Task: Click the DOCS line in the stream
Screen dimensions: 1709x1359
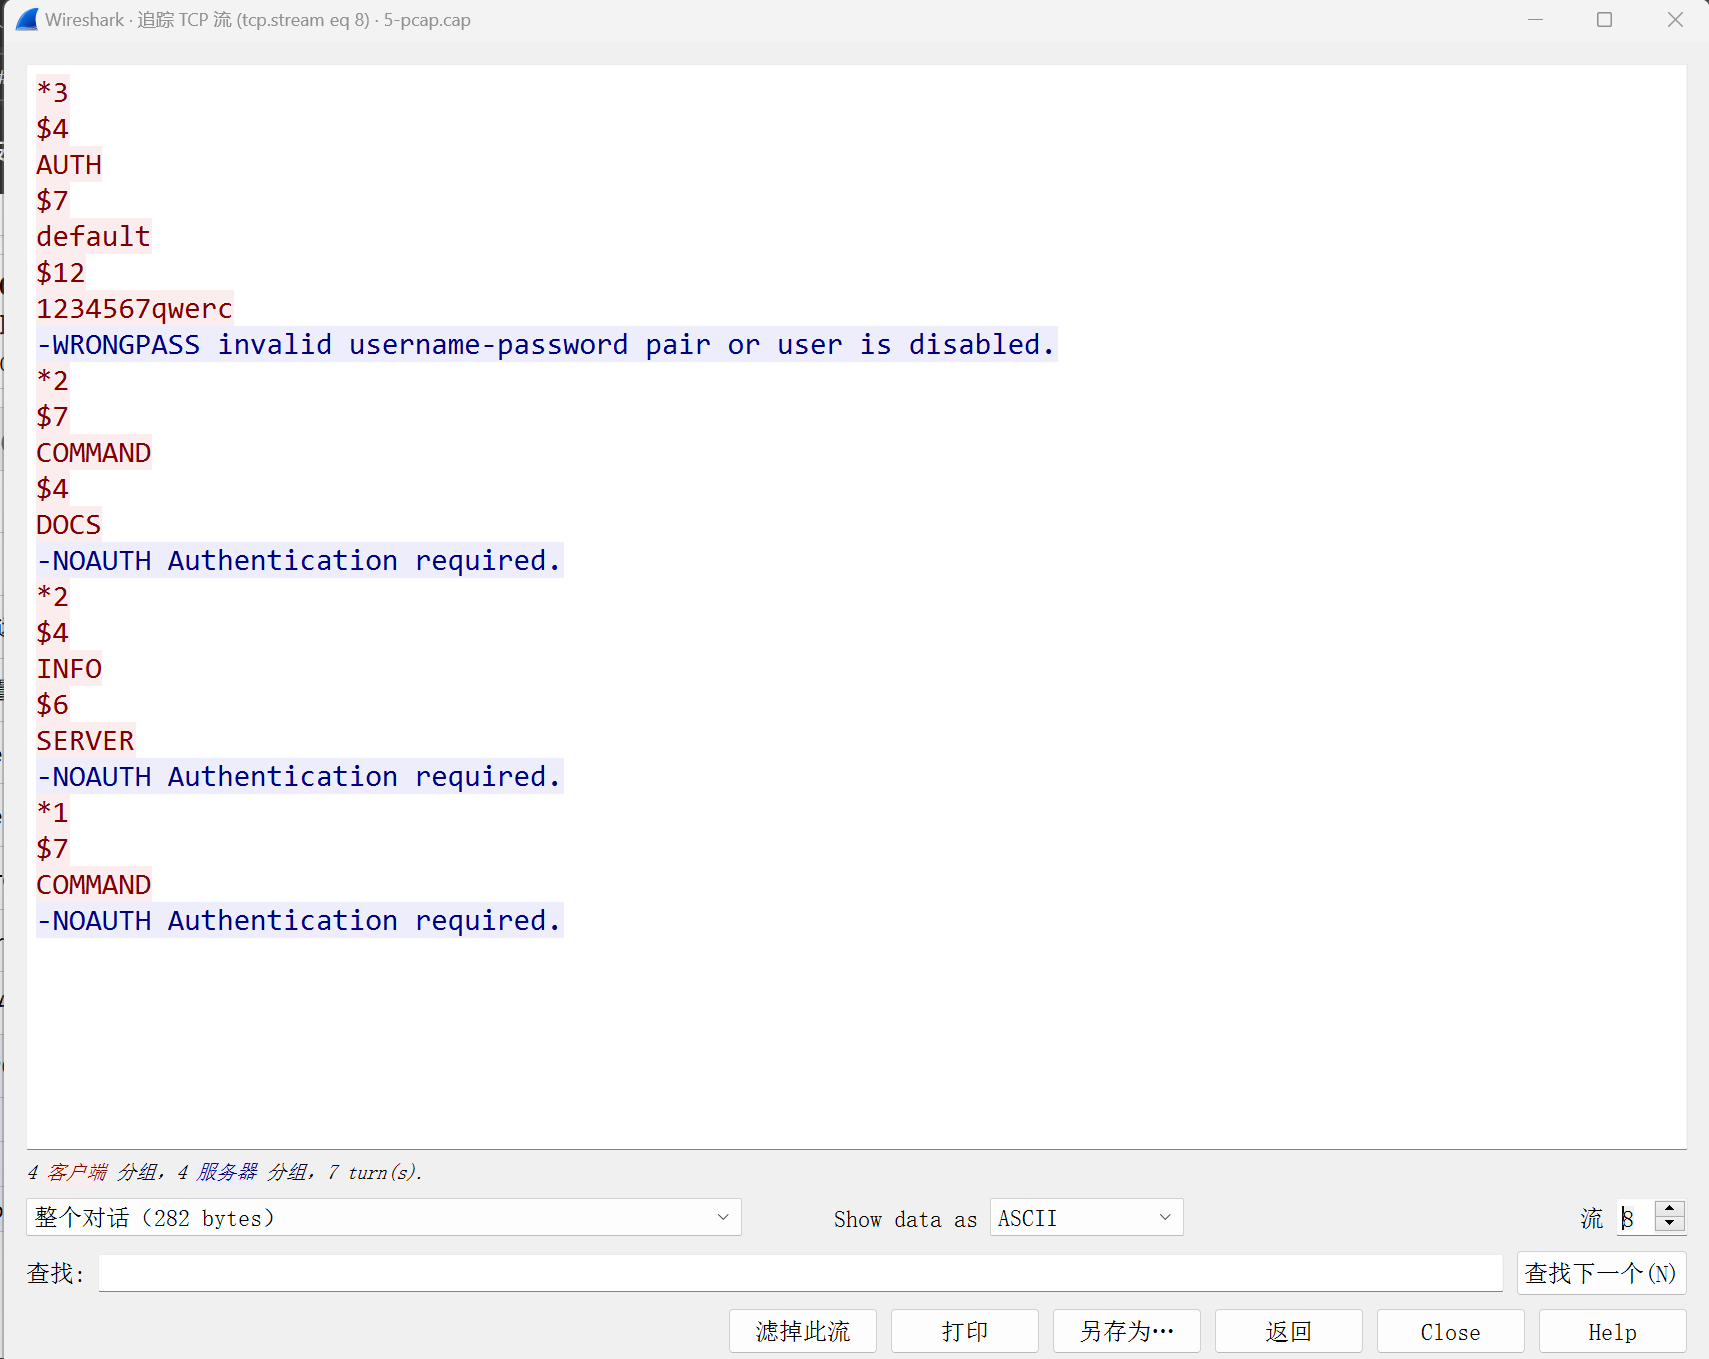Action: (69, 525)
